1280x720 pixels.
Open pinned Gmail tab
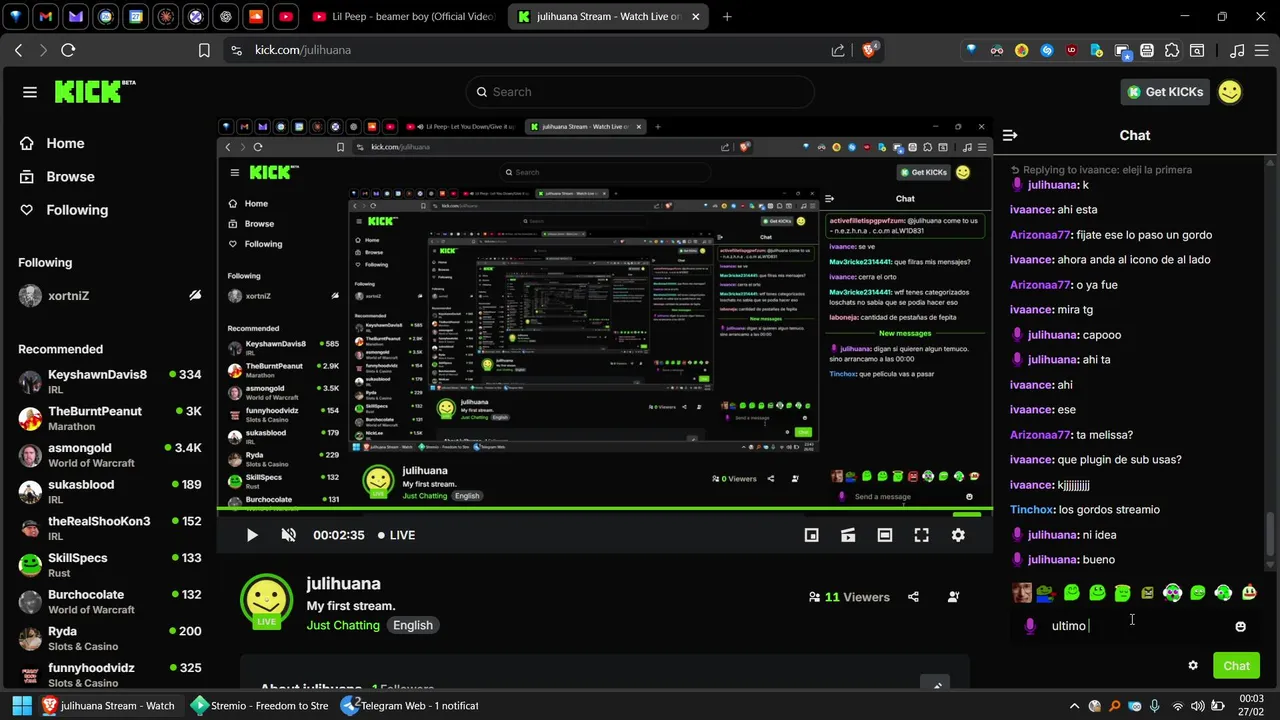(45, 17)
